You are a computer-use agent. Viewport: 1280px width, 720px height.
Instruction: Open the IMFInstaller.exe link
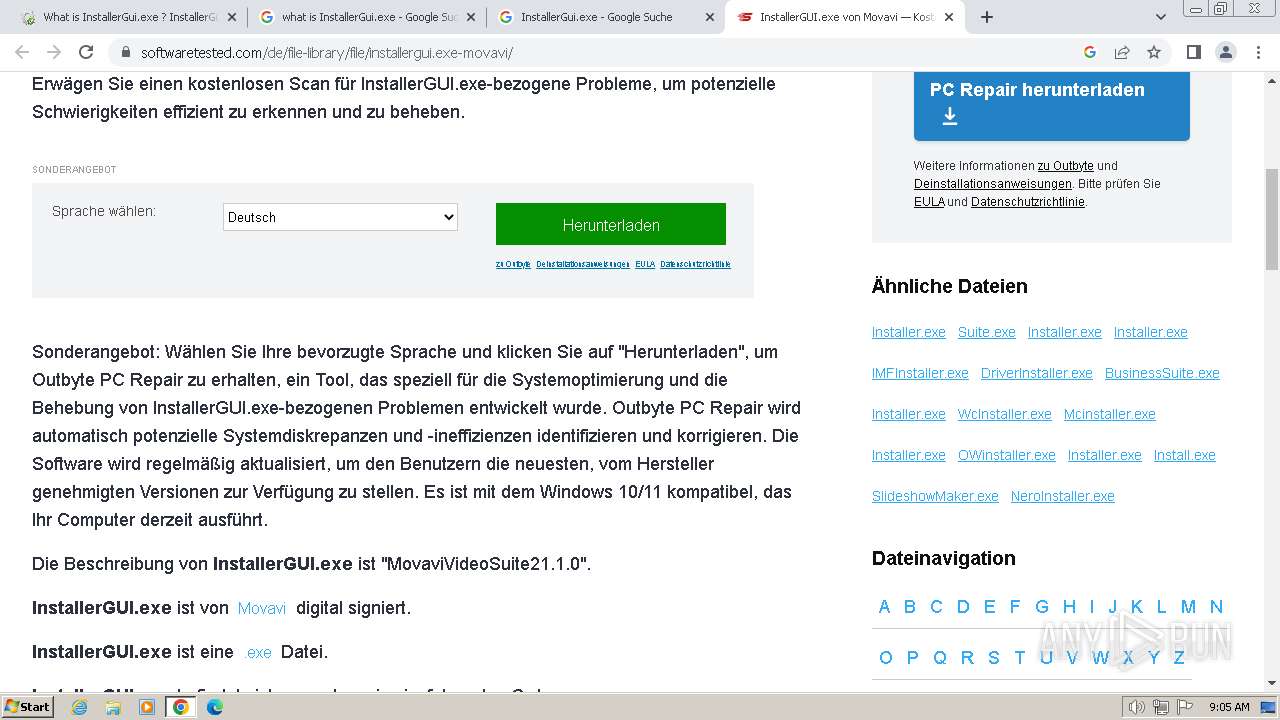tap(920, 373)
